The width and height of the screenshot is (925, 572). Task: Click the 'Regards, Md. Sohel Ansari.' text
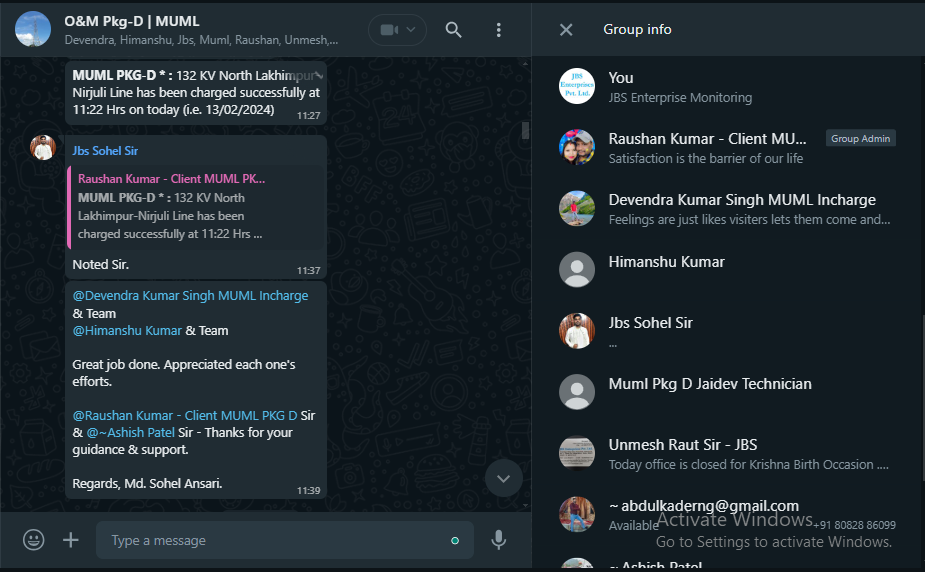pos(147,484)
